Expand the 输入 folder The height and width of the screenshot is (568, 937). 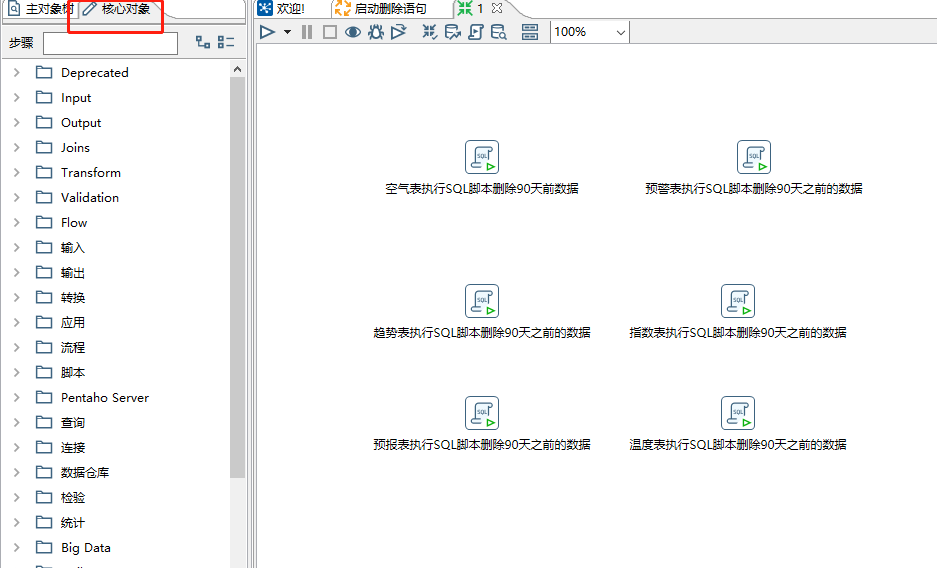coord(17,247)
